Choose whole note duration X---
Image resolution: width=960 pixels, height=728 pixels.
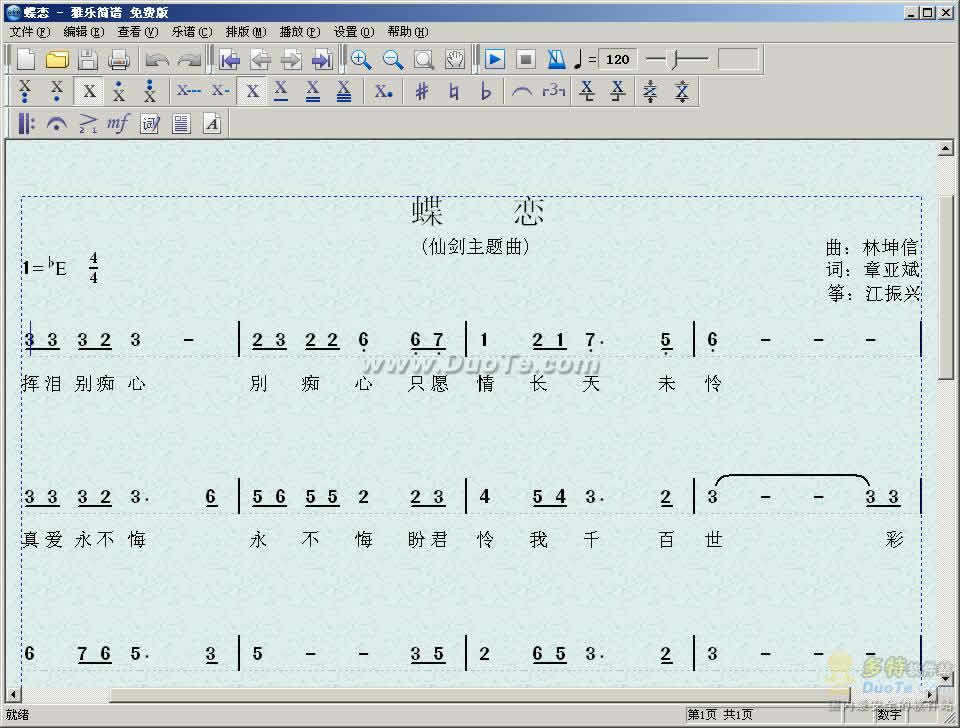click(189, 91)
